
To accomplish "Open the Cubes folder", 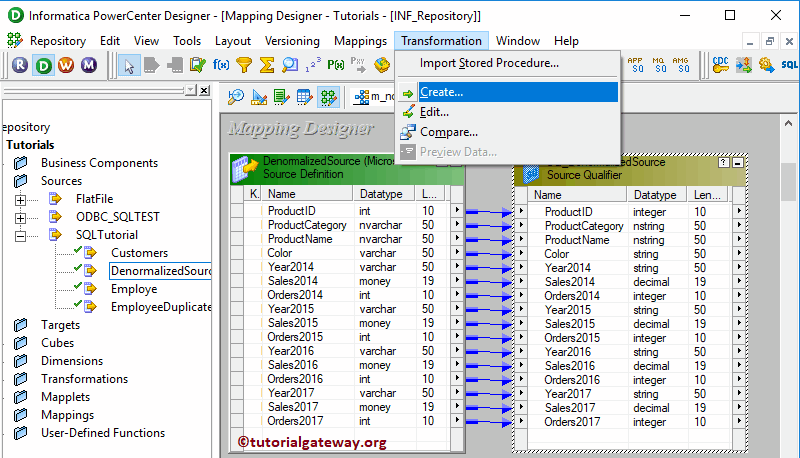I will click(57, 343).
